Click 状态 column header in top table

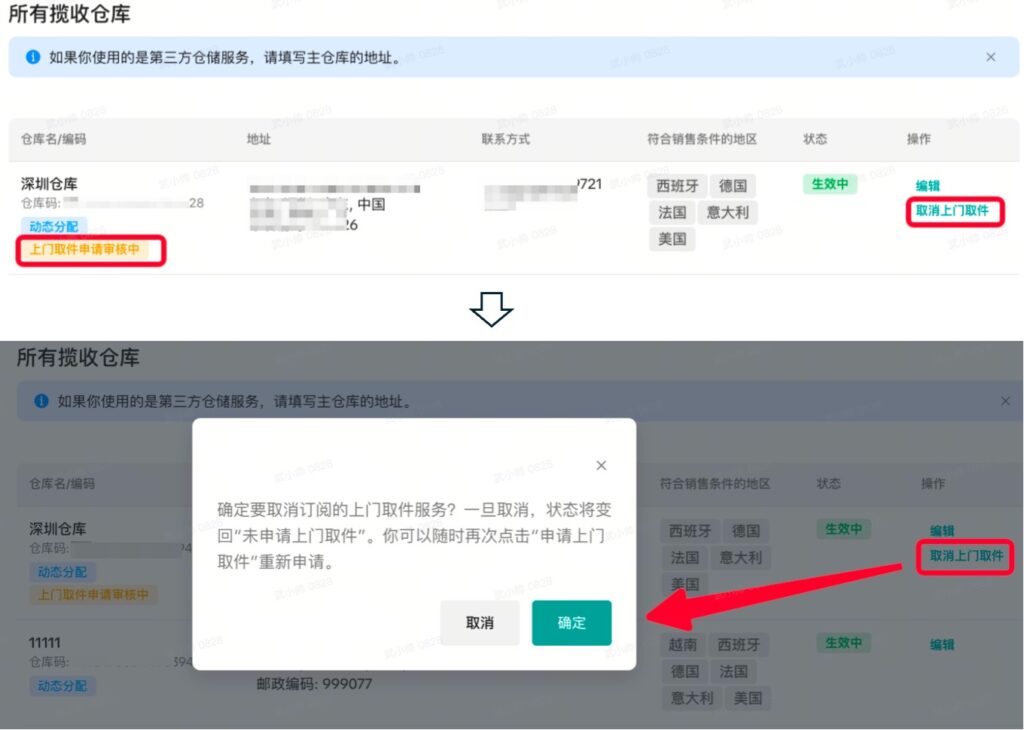coord(815,139)
